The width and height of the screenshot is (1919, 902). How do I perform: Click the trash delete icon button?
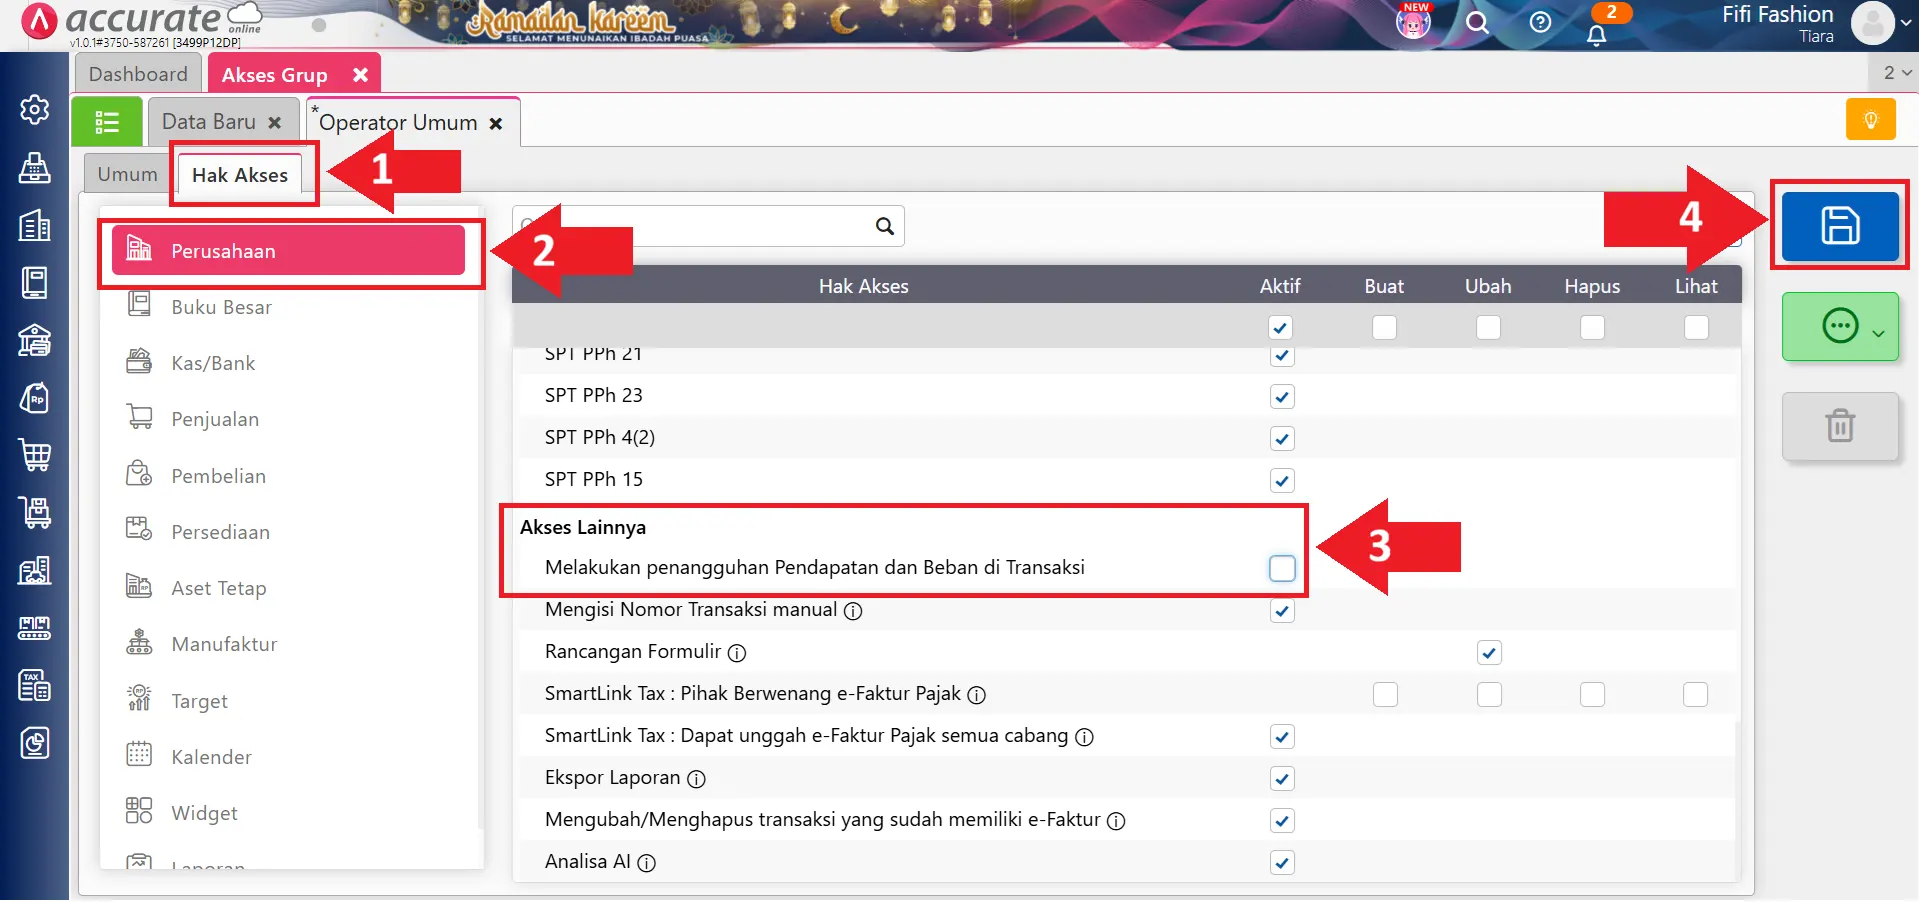1839,426
